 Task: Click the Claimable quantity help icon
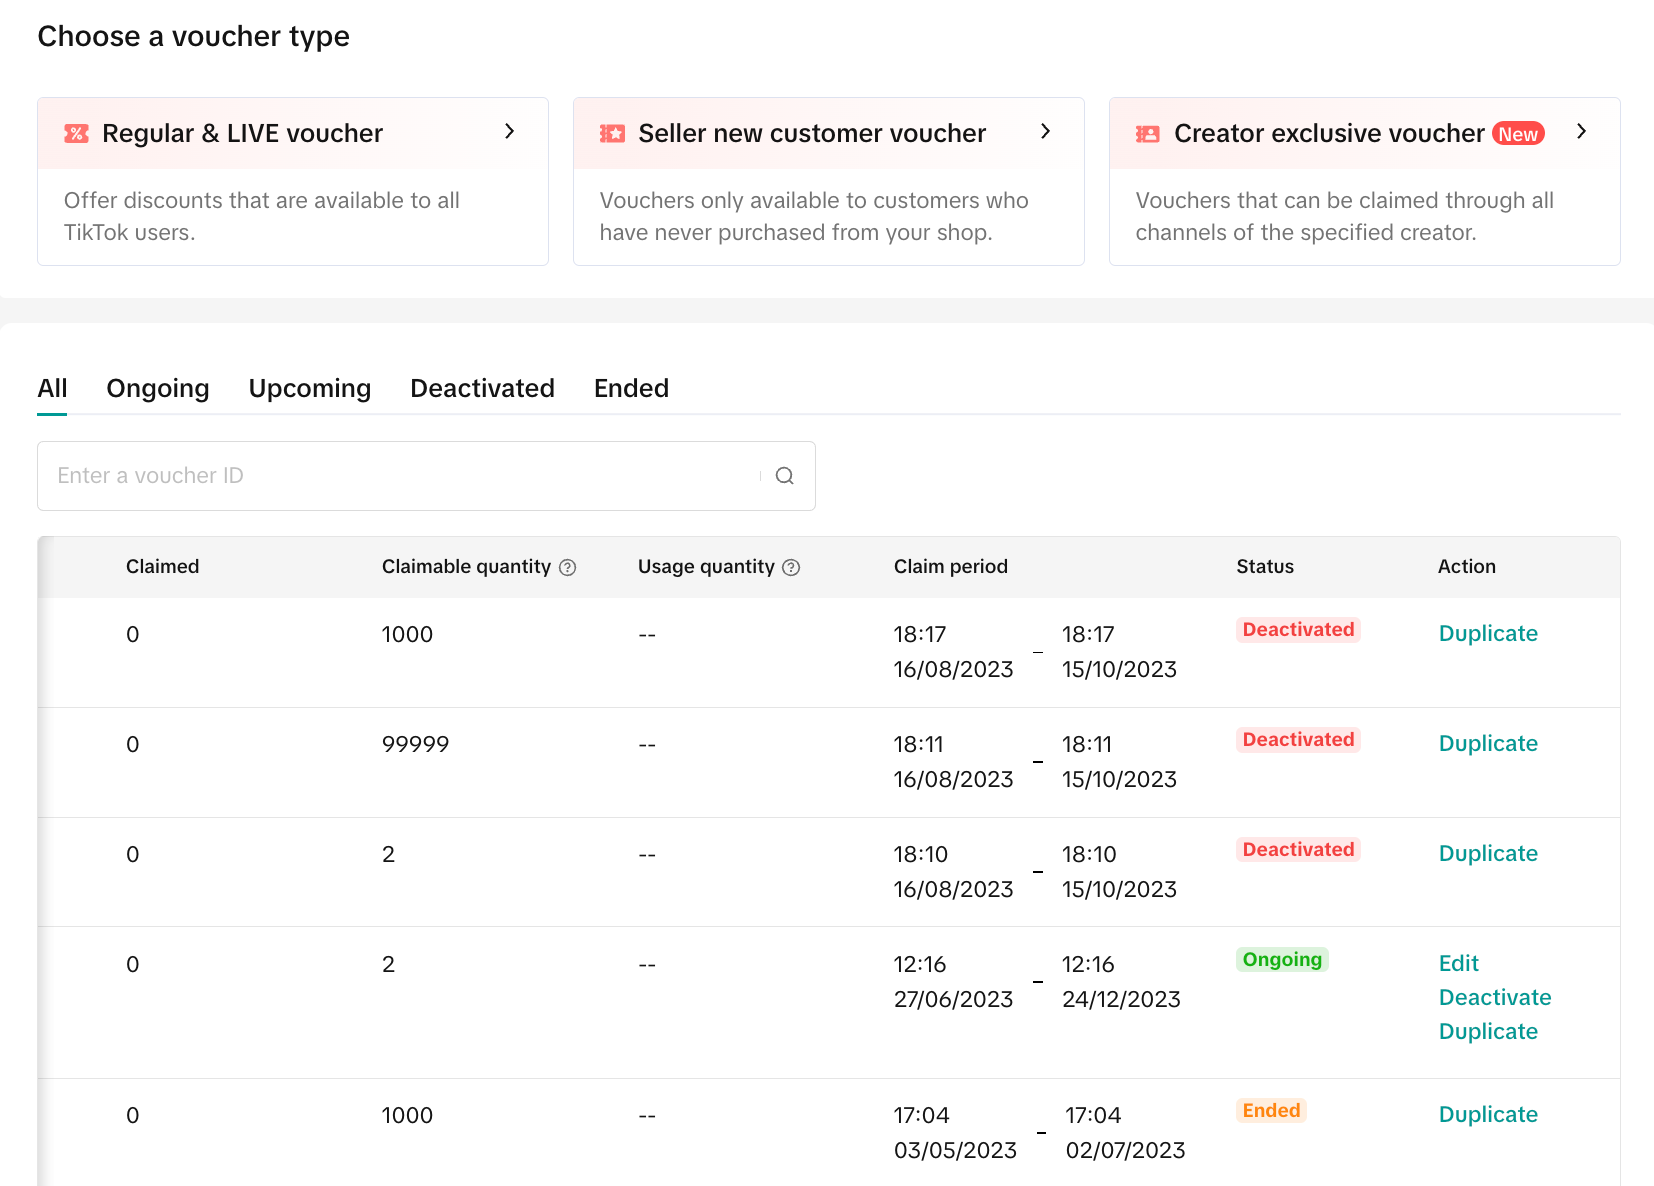pos(568,568)
